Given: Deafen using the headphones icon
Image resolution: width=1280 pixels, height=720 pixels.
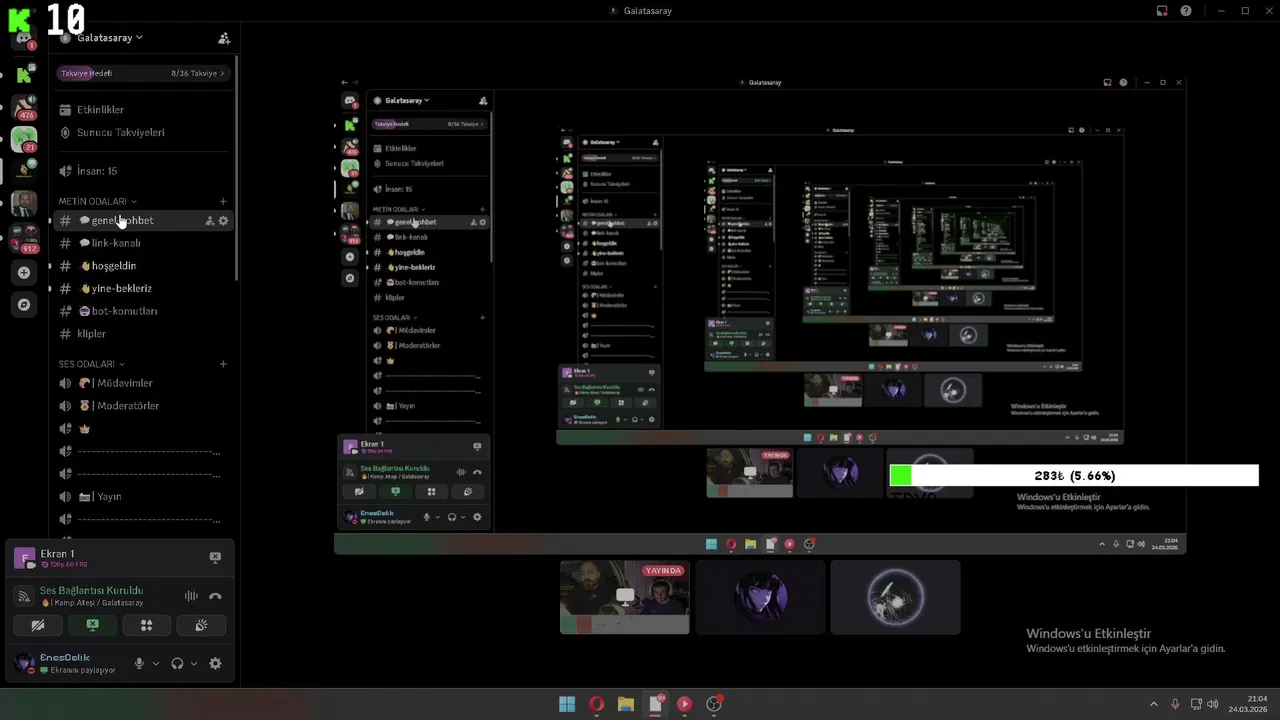Looking at the screenshot, I should tap(177, 663).
